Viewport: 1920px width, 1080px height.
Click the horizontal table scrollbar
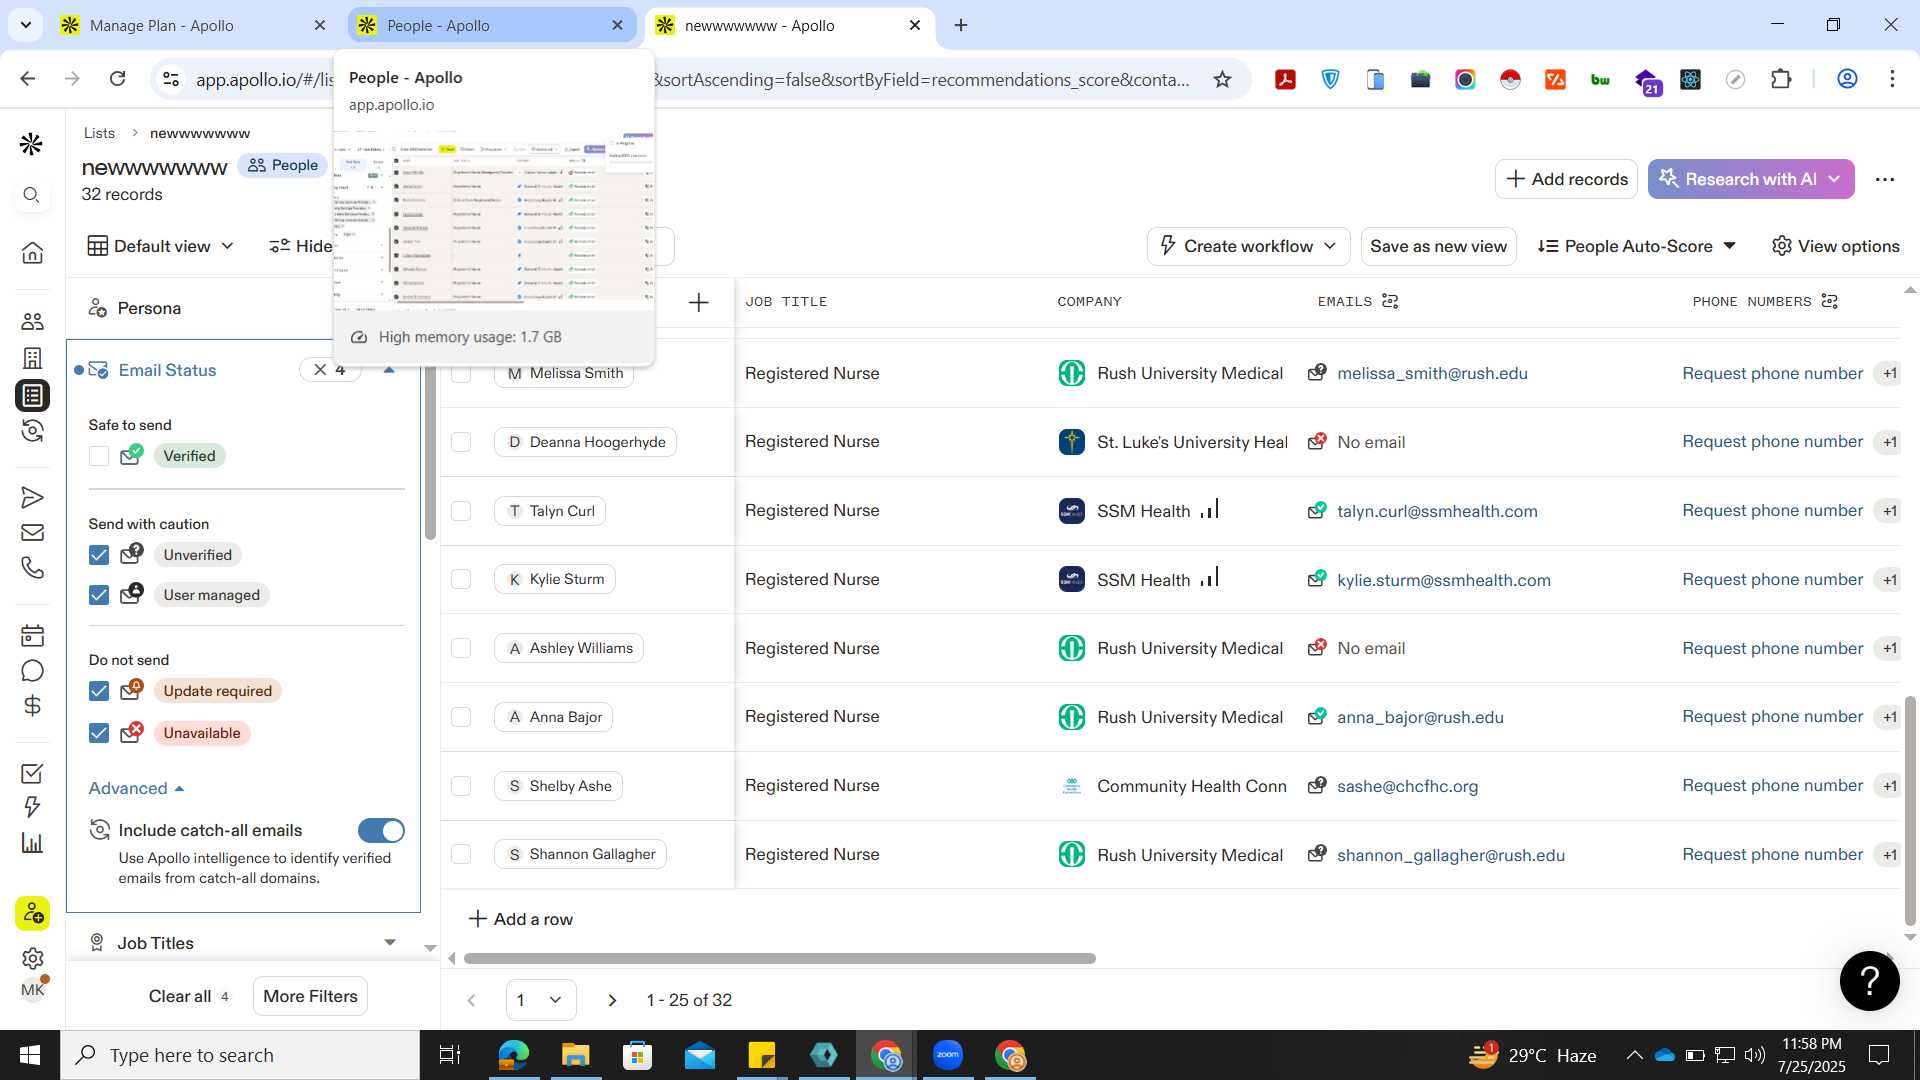[780, 958]
